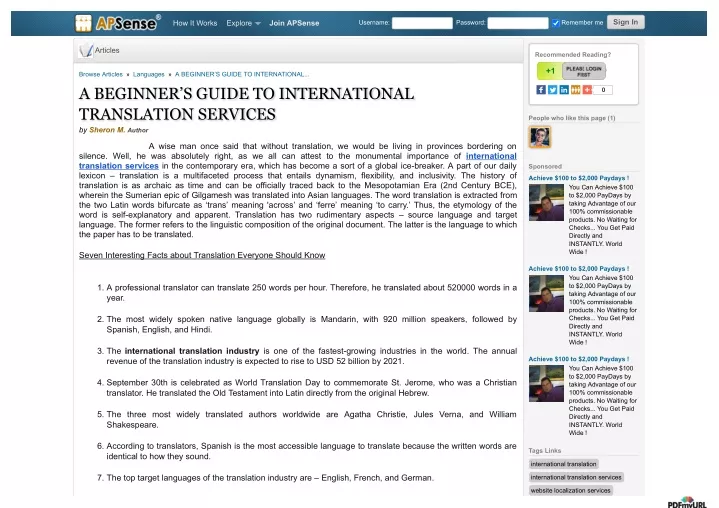Click the third sponsored ad thumbnail

(546, 384)
